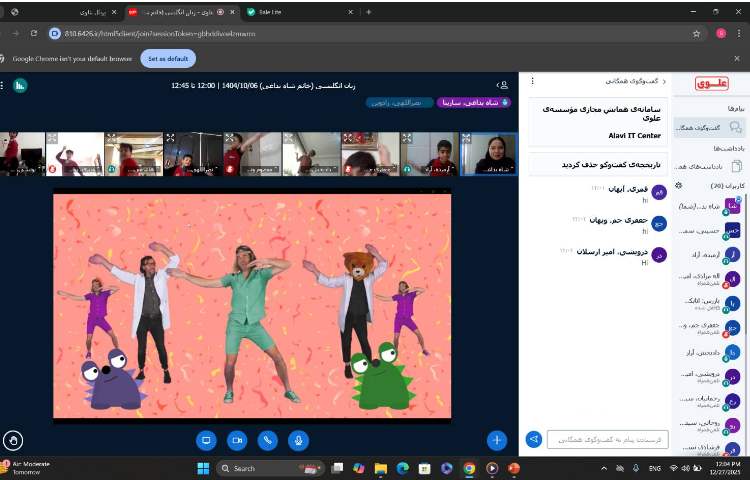Toggle the webcam sharing button
The image size is (750, 480).
[237, 439]
